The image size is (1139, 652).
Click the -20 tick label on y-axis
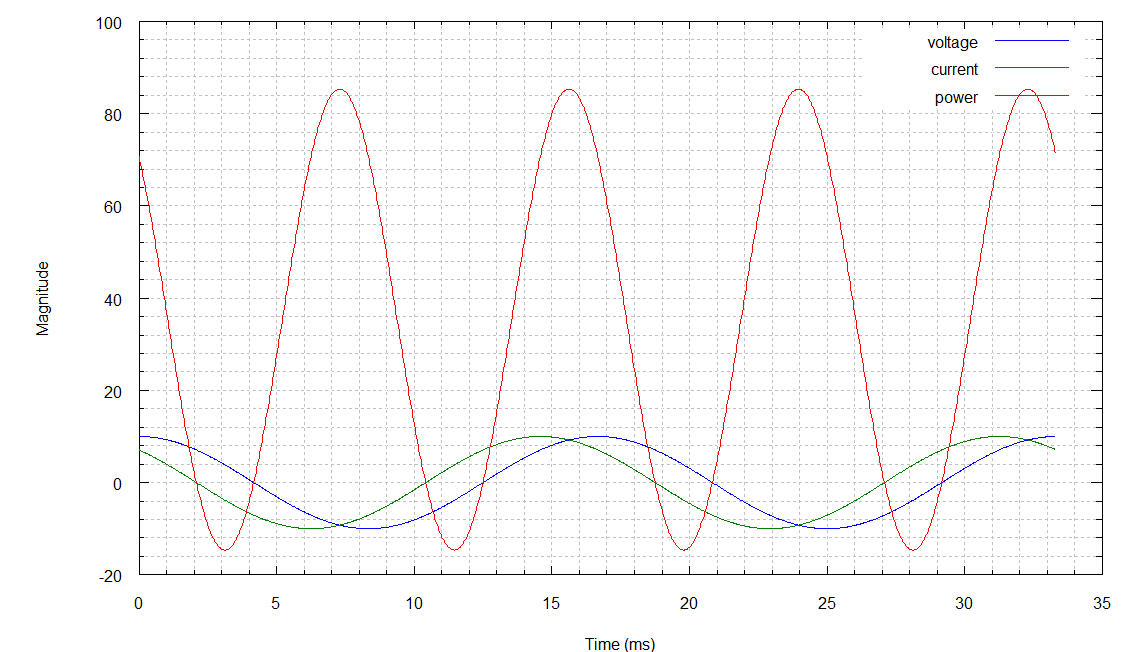coord(109,576)
